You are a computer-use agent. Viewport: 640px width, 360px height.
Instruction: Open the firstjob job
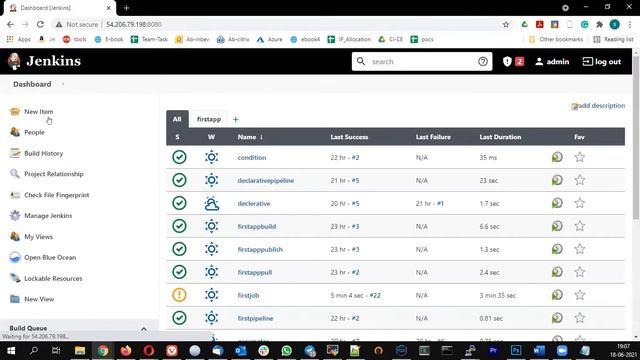pyautogui.click(x=248, y=295)
